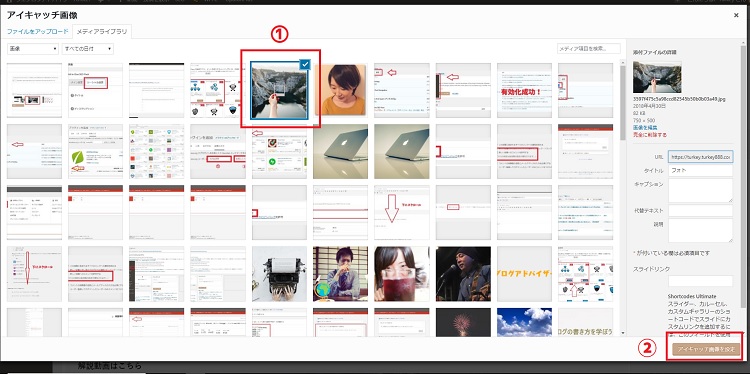
Task: Select the typewriter photo thumbnail
Action: tap(279, 274)
